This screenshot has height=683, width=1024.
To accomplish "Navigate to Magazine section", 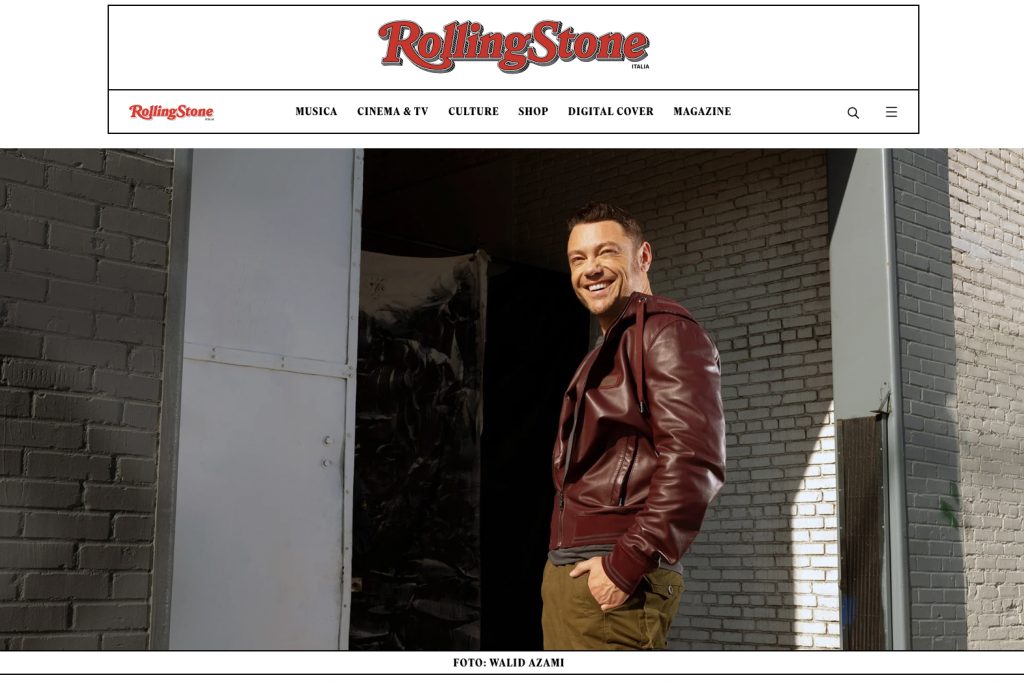I will (x=702, y=112).
